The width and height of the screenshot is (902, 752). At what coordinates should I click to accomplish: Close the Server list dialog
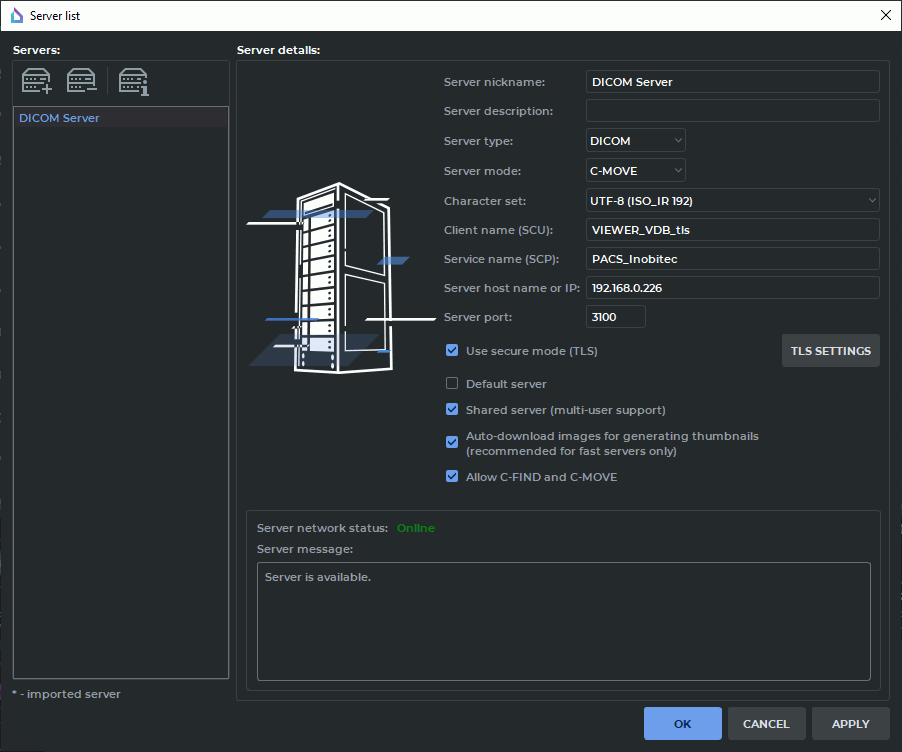[x=884, y=15]
